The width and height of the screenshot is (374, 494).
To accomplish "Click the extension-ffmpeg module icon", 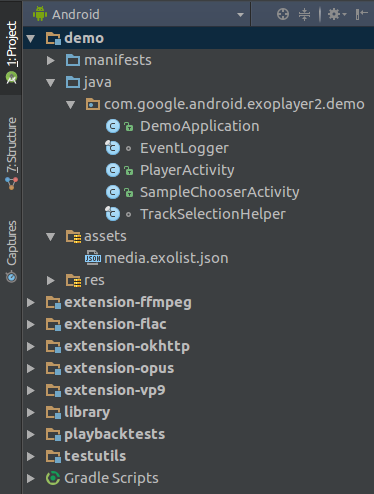I will (53, 302).
